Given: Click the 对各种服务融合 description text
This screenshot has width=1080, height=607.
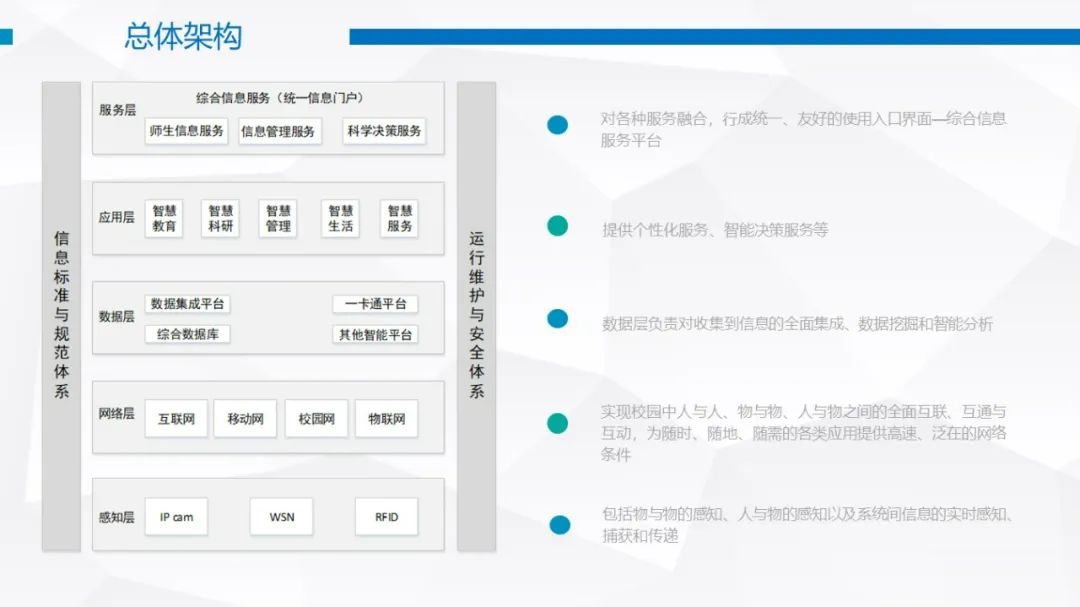Looking at the screenshot, I should (803, 130).
